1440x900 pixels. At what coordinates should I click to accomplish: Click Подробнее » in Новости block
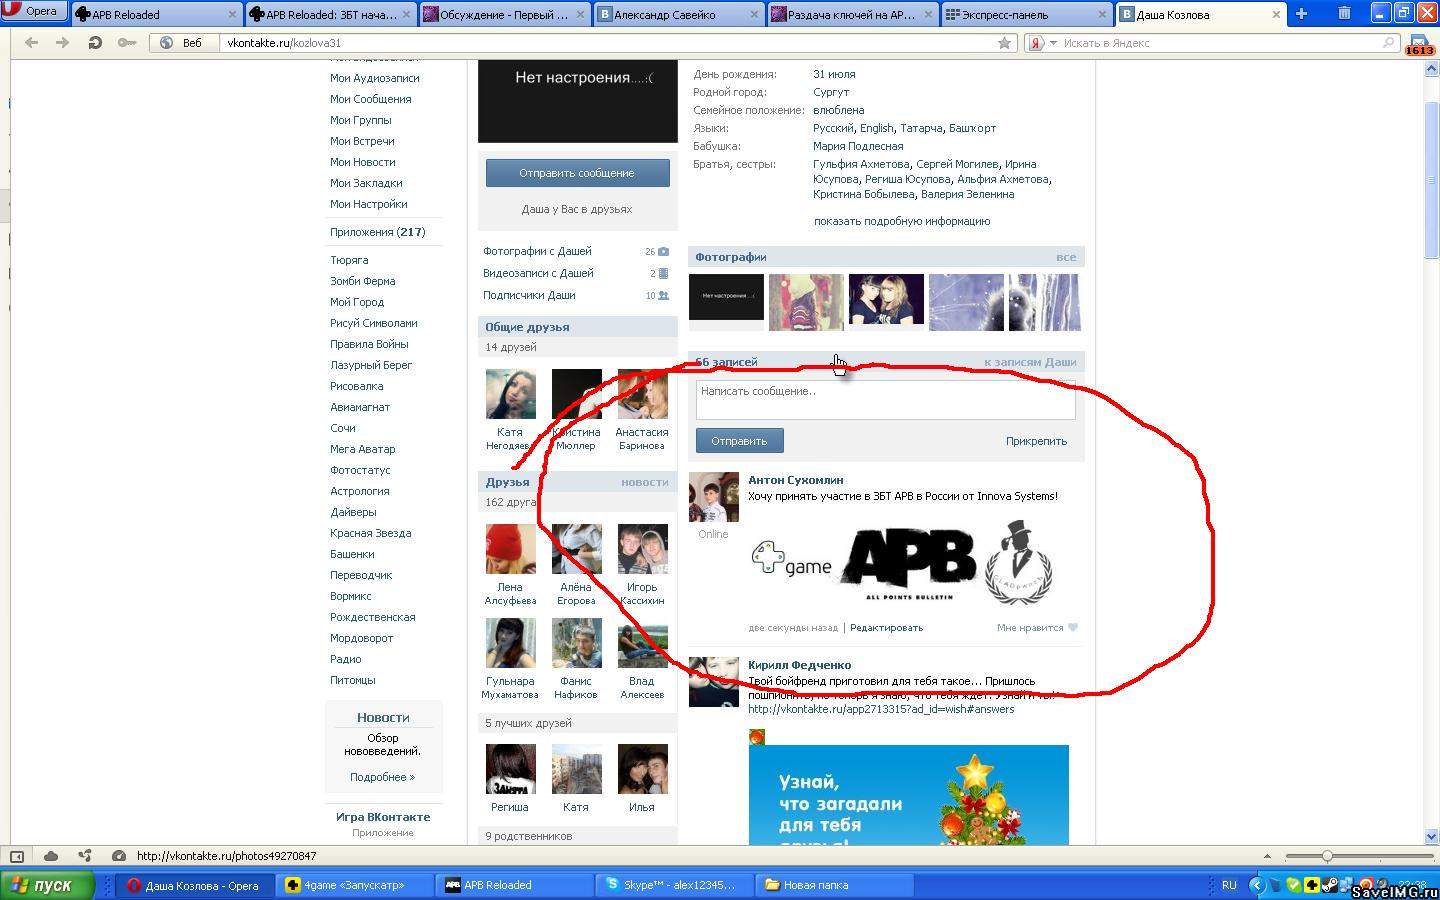382,777
